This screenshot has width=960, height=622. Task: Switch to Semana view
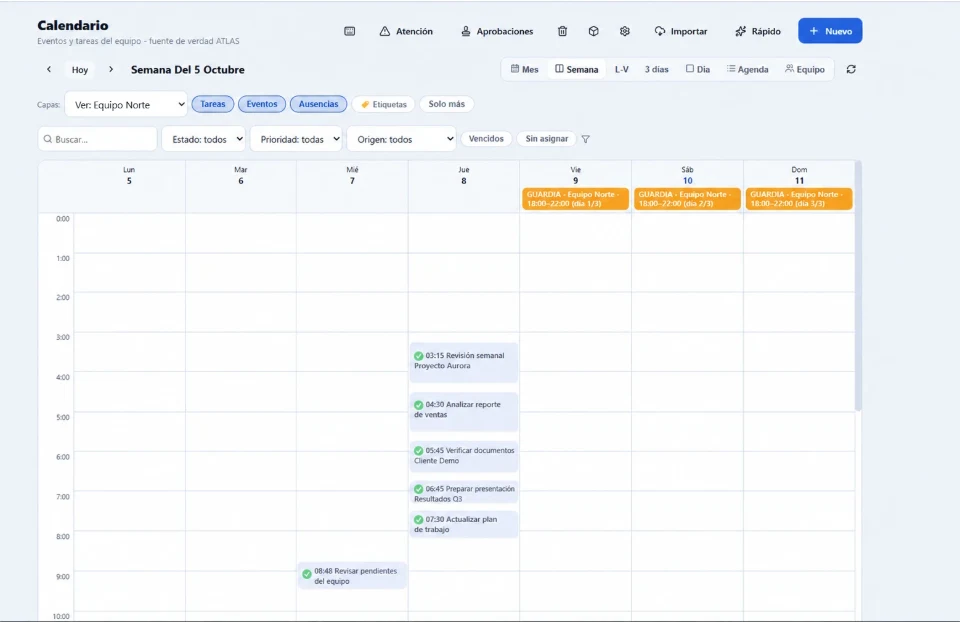[x=577, y=69]
